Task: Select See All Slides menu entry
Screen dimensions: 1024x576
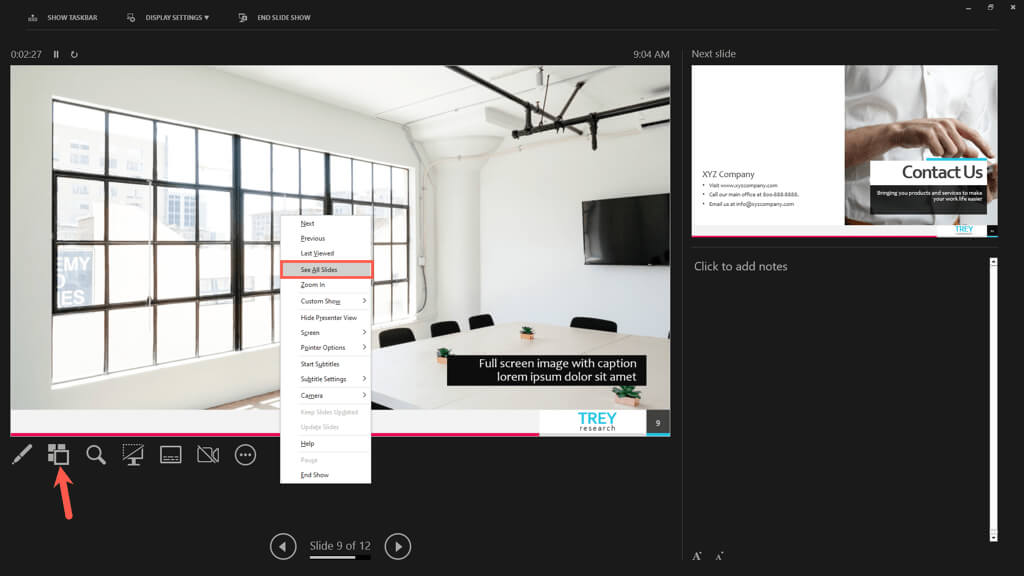Action: 326,270
